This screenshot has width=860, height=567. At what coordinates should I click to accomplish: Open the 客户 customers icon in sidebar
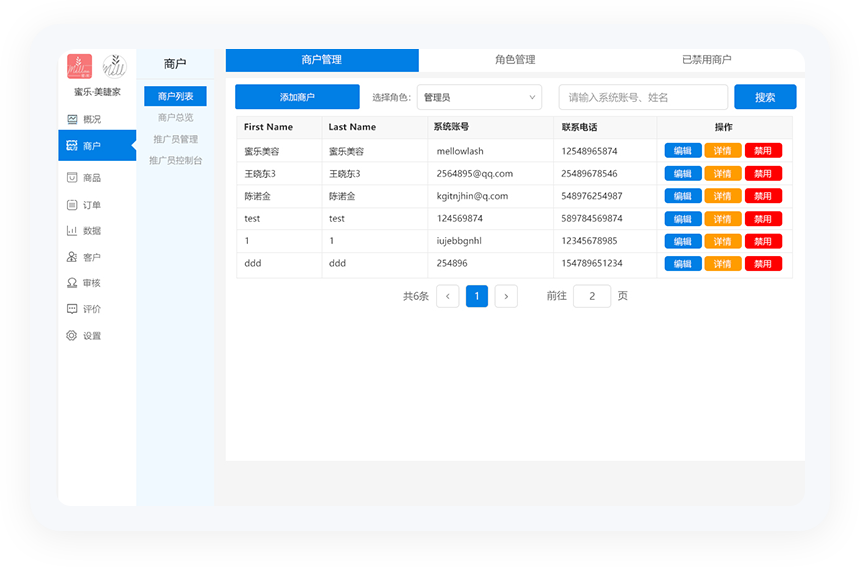[x=72, y=257]
